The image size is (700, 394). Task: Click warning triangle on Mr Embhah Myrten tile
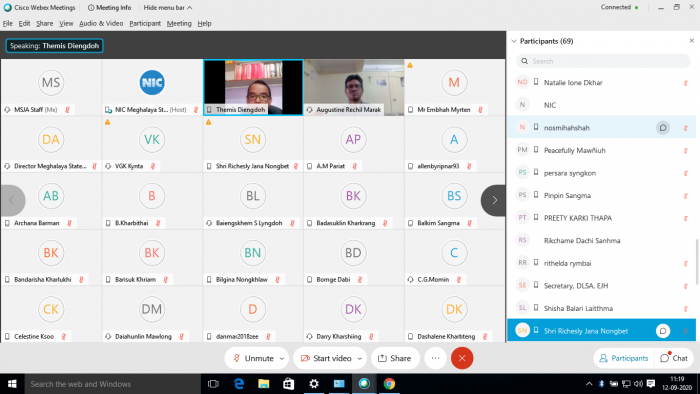410,65
